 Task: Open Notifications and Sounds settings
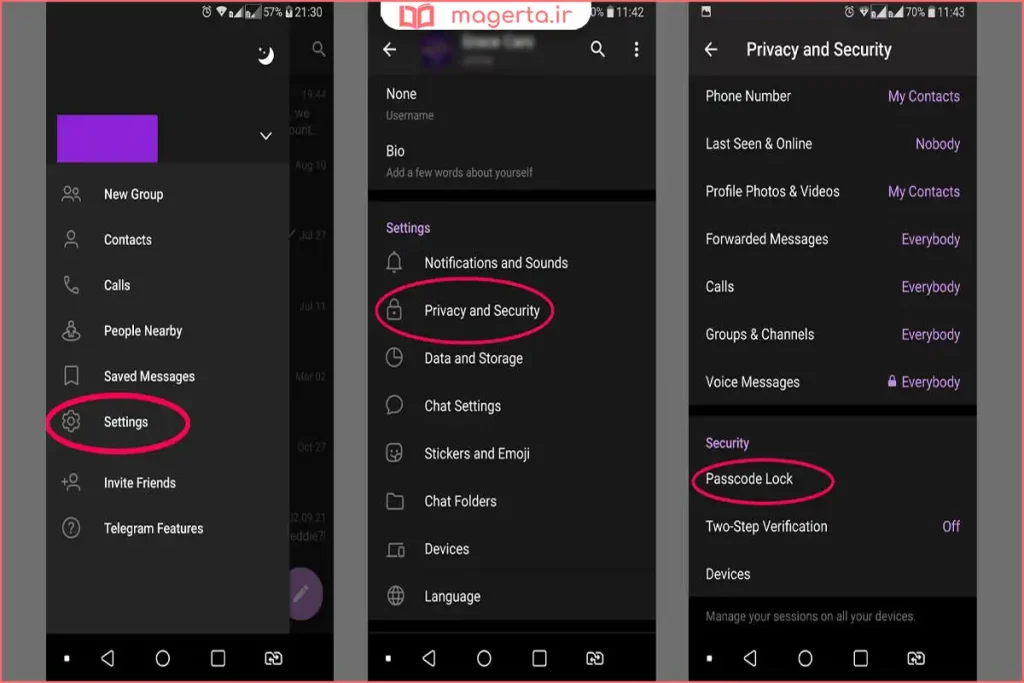coord(495,263)
